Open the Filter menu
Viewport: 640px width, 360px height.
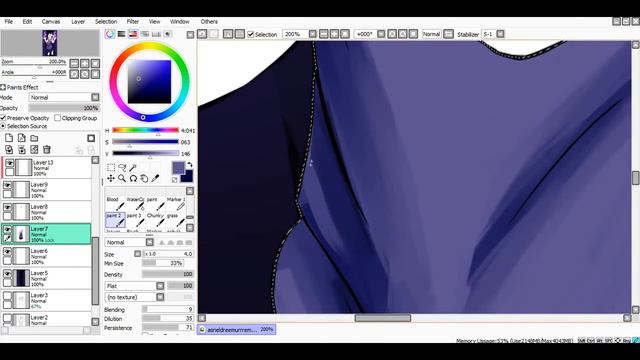click(x=133, y=22)
